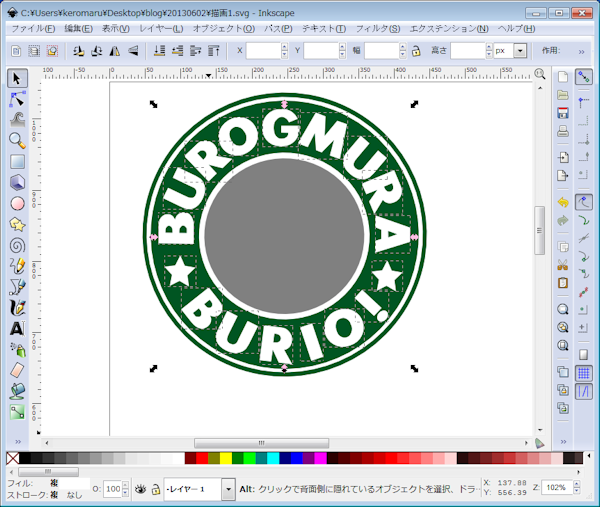Open the layer selector dropdown
Image resolution: width=600 pixels, height=507 pixels.
pyautogui.click(x=228, y=489)
